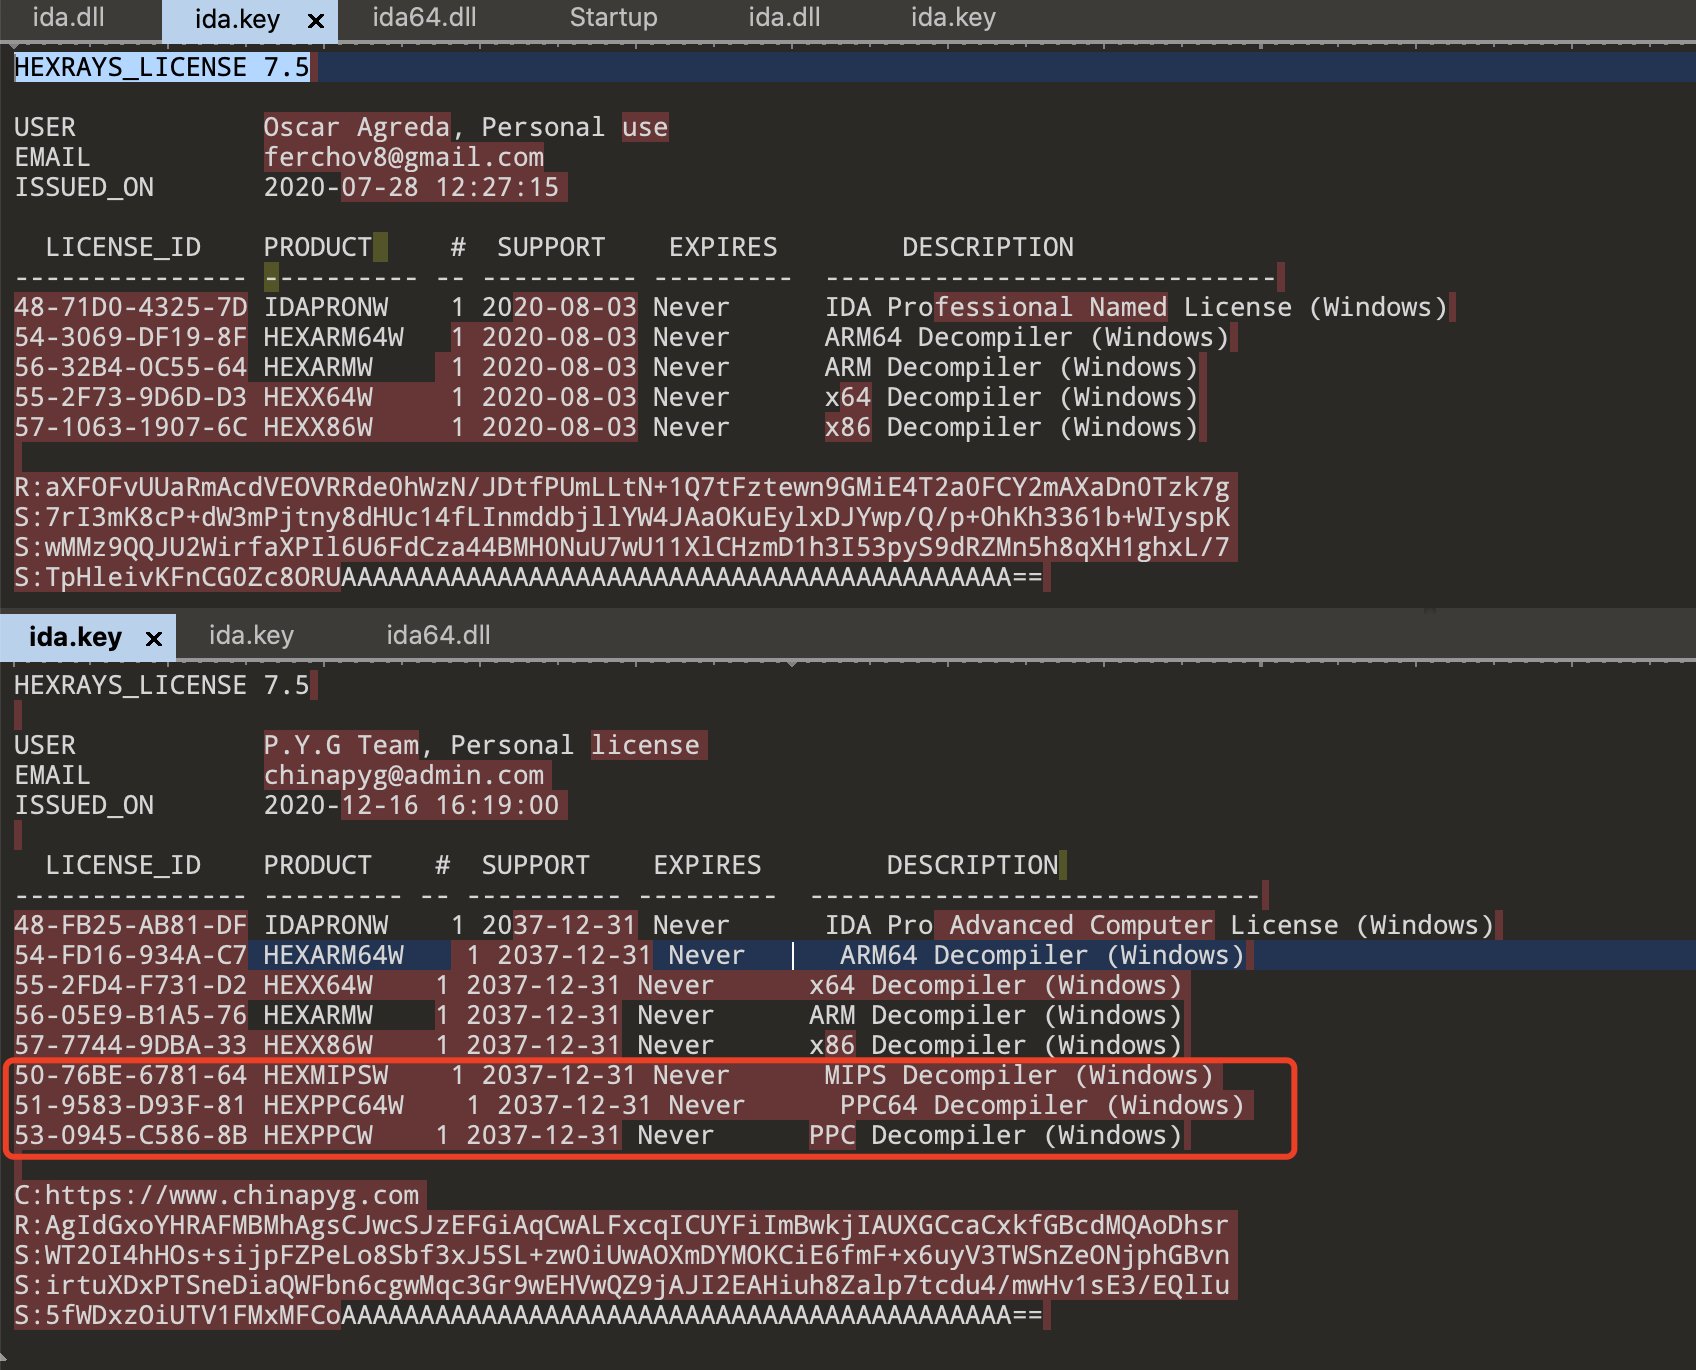Click the IDA Professional Named License description
1696x1370 pixels.
(1136, 307)
